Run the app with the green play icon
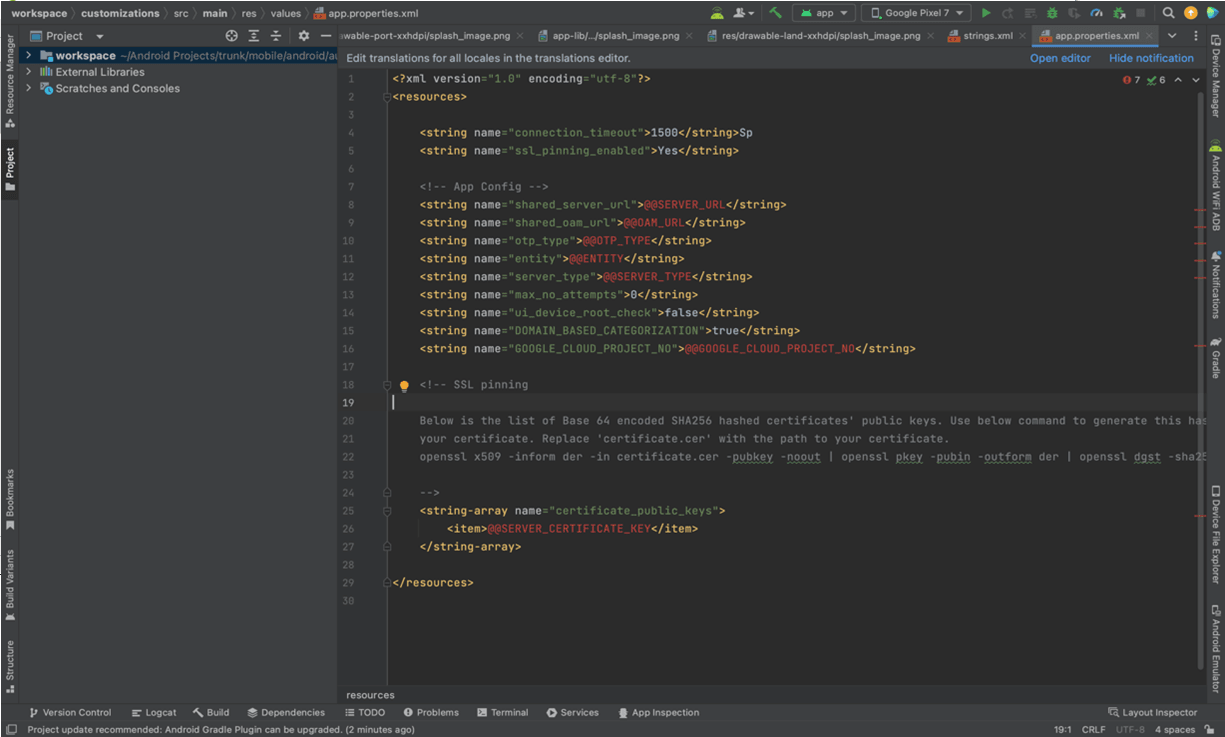 pos(986,13)
